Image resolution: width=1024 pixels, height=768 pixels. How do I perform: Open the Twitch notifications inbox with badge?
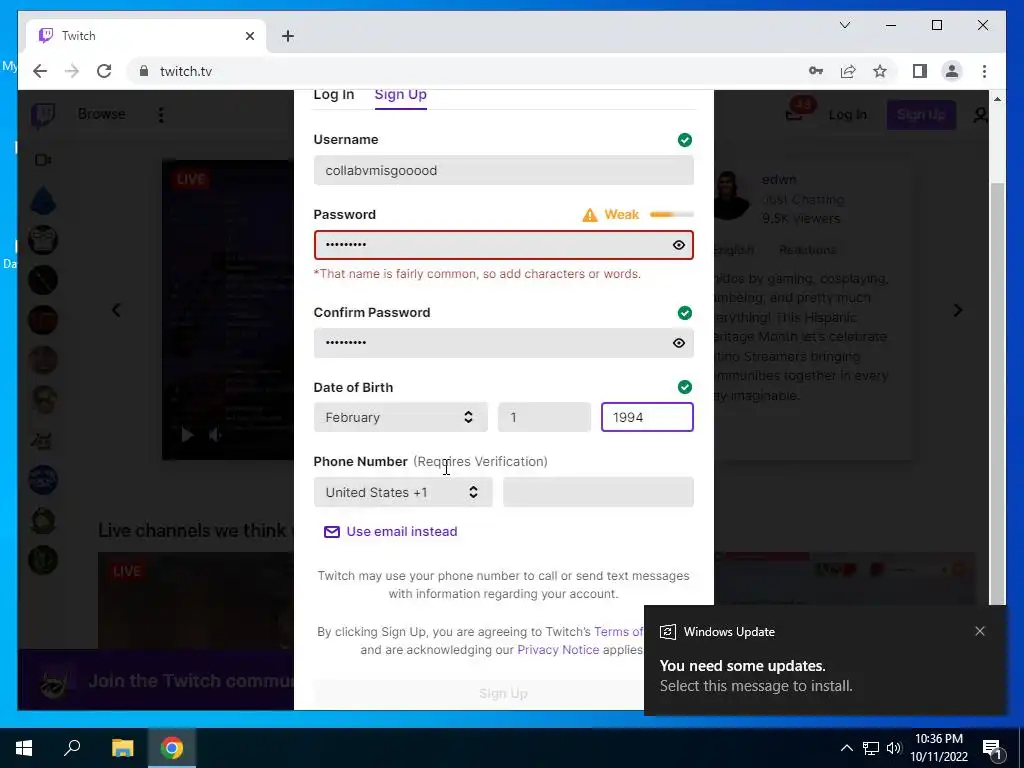point(797,111)
